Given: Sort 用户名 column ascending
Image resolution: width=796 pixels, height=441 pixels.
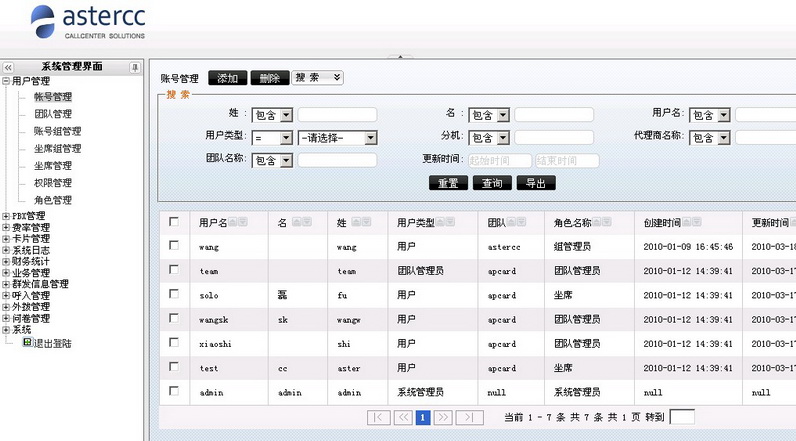Looking at the screenshot, I should pyautogui.click(x=232, y=222).
